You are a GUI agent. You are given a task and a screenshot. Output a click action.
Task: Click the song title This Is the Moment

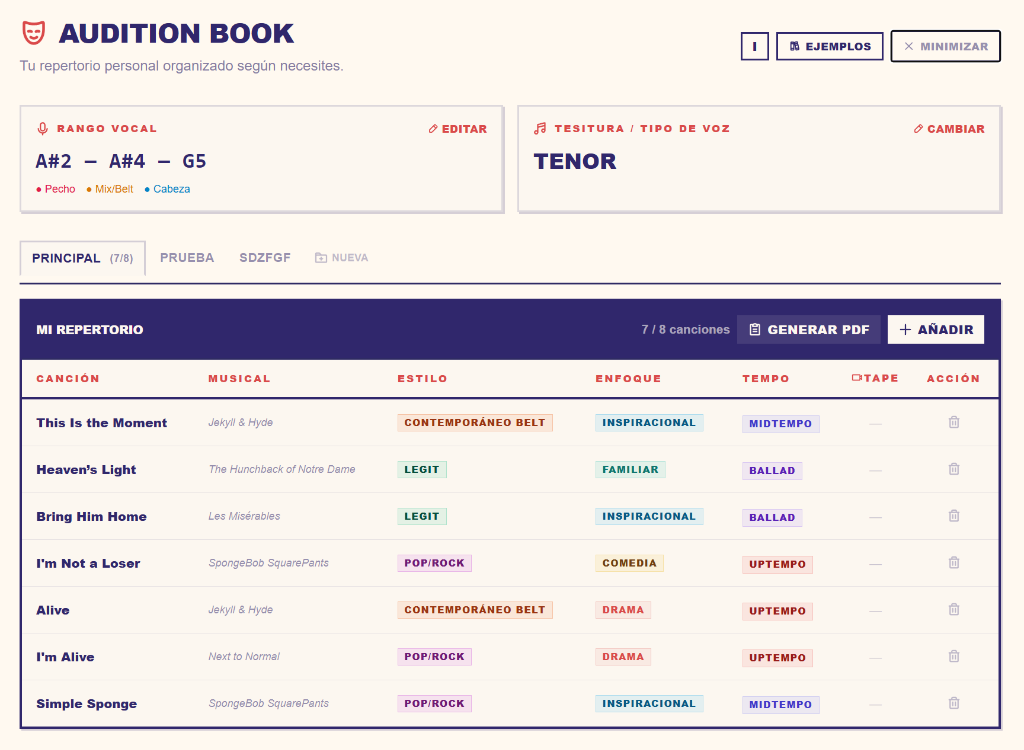coord(102,423)
